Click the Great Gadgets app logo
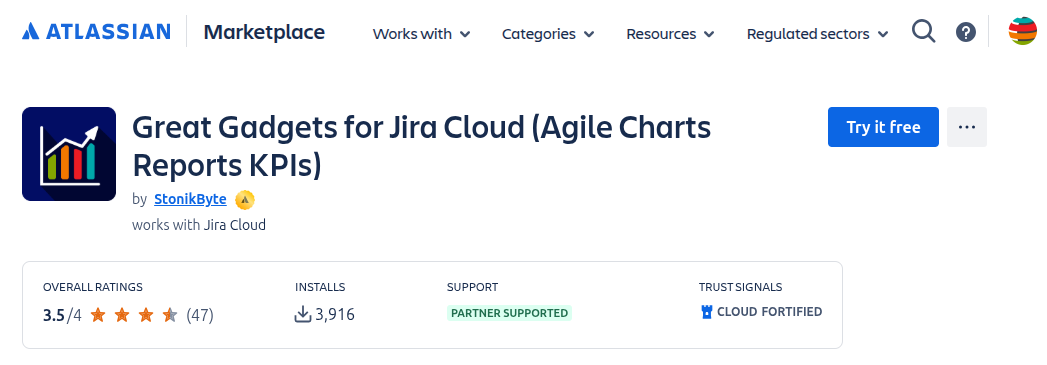Image resolution: width=1047 pixels, height=365 pixels. 69,154
